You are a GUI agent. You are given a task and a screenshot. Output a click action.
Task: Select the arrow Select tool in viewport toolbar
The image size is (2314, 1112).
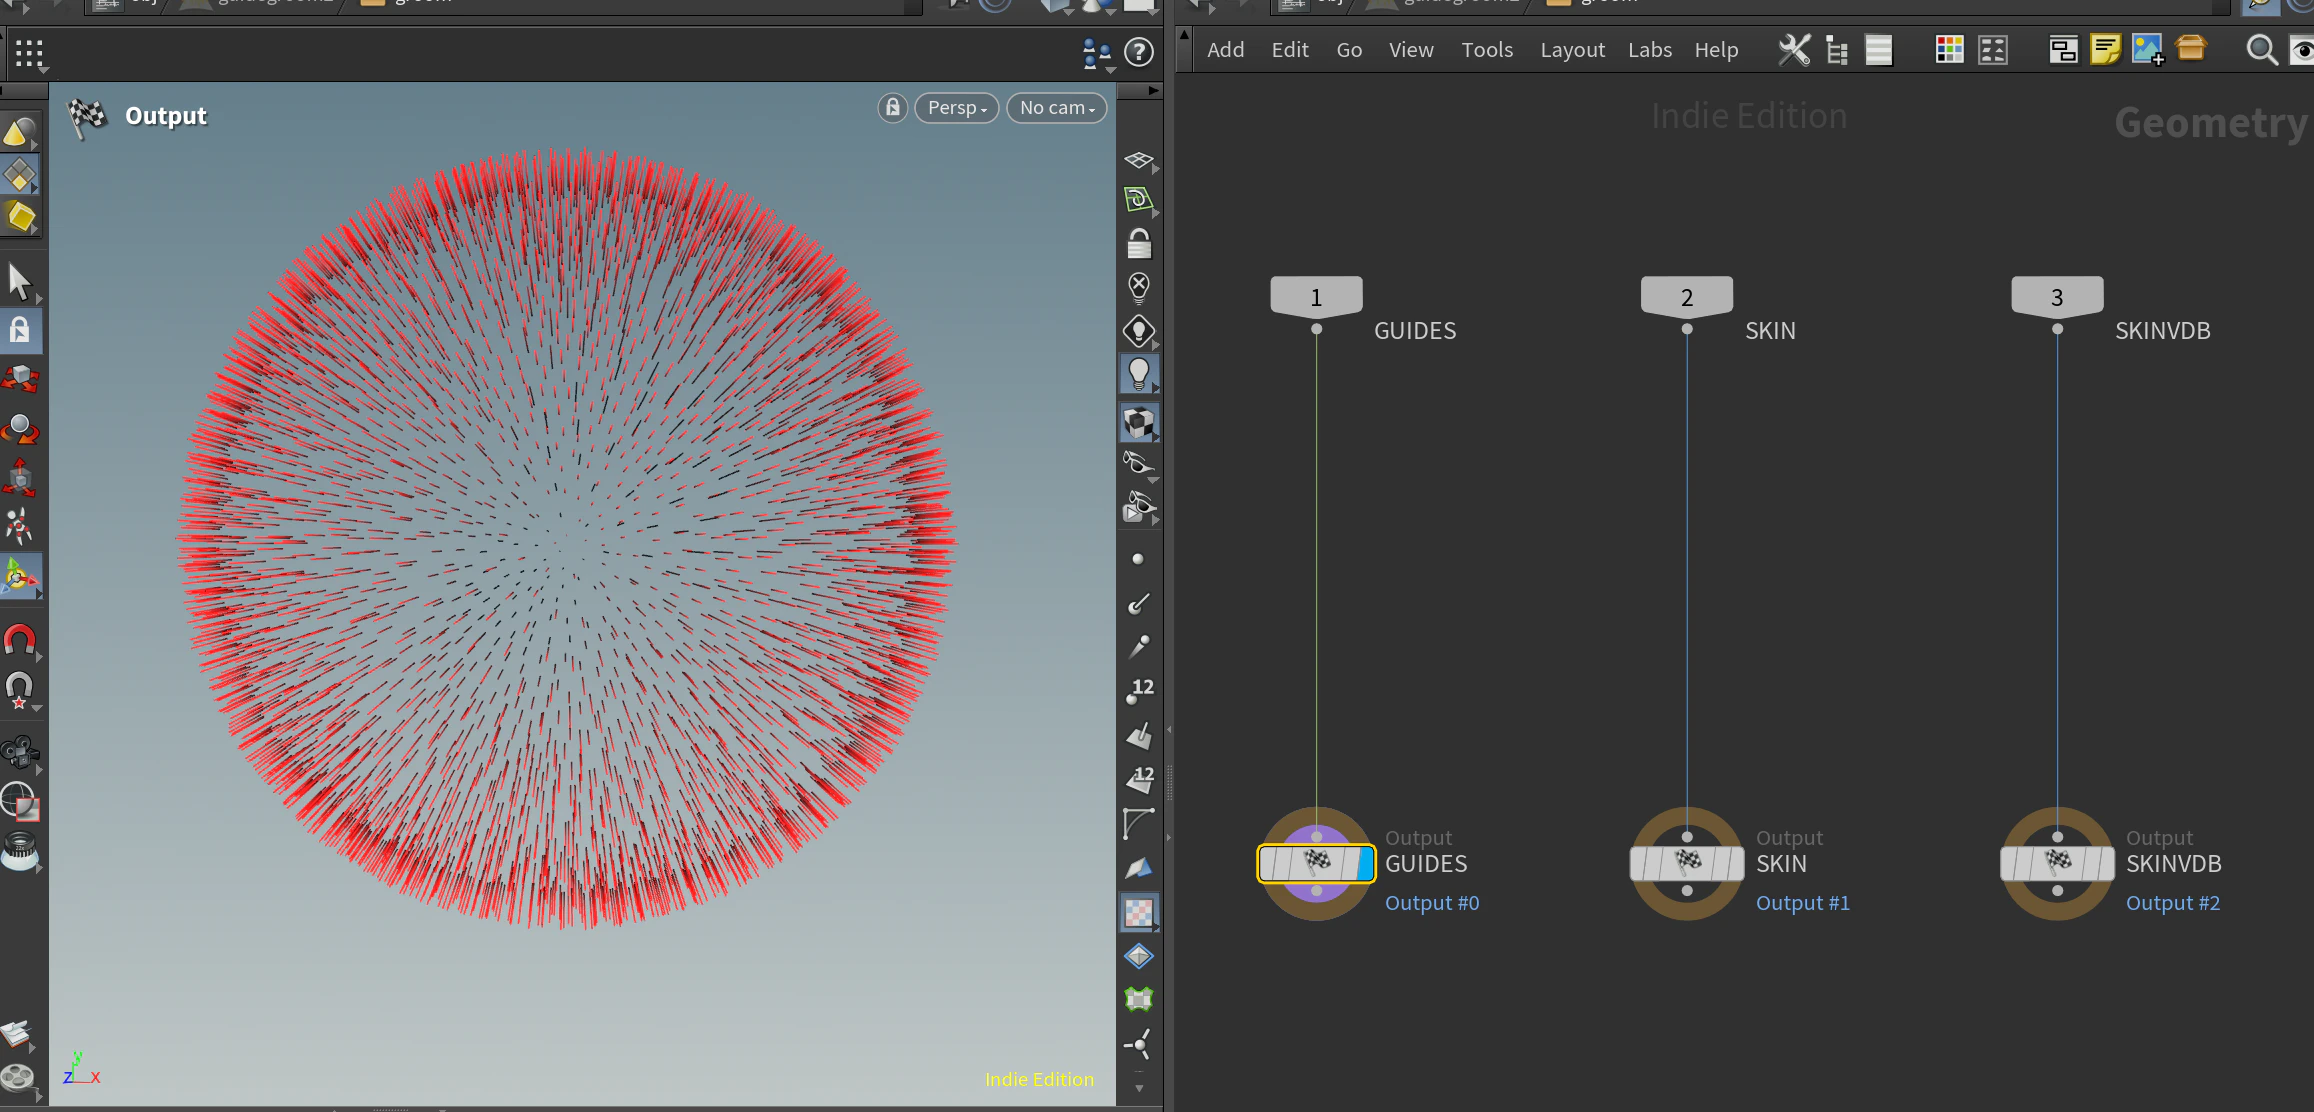(x=20, y=283)
